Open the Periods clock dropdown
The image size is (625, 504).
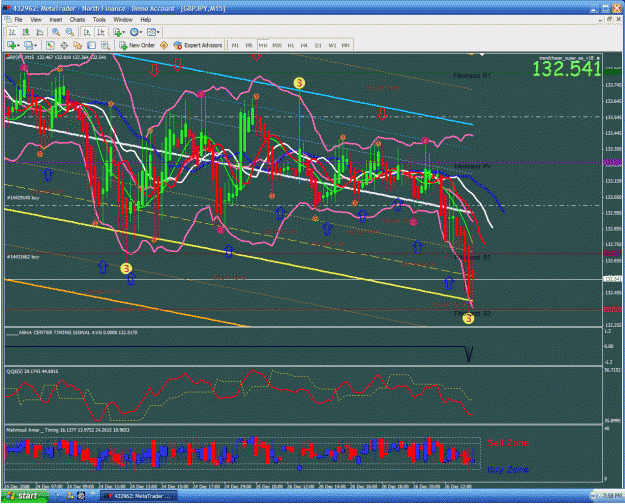click(x=136, y=32)
